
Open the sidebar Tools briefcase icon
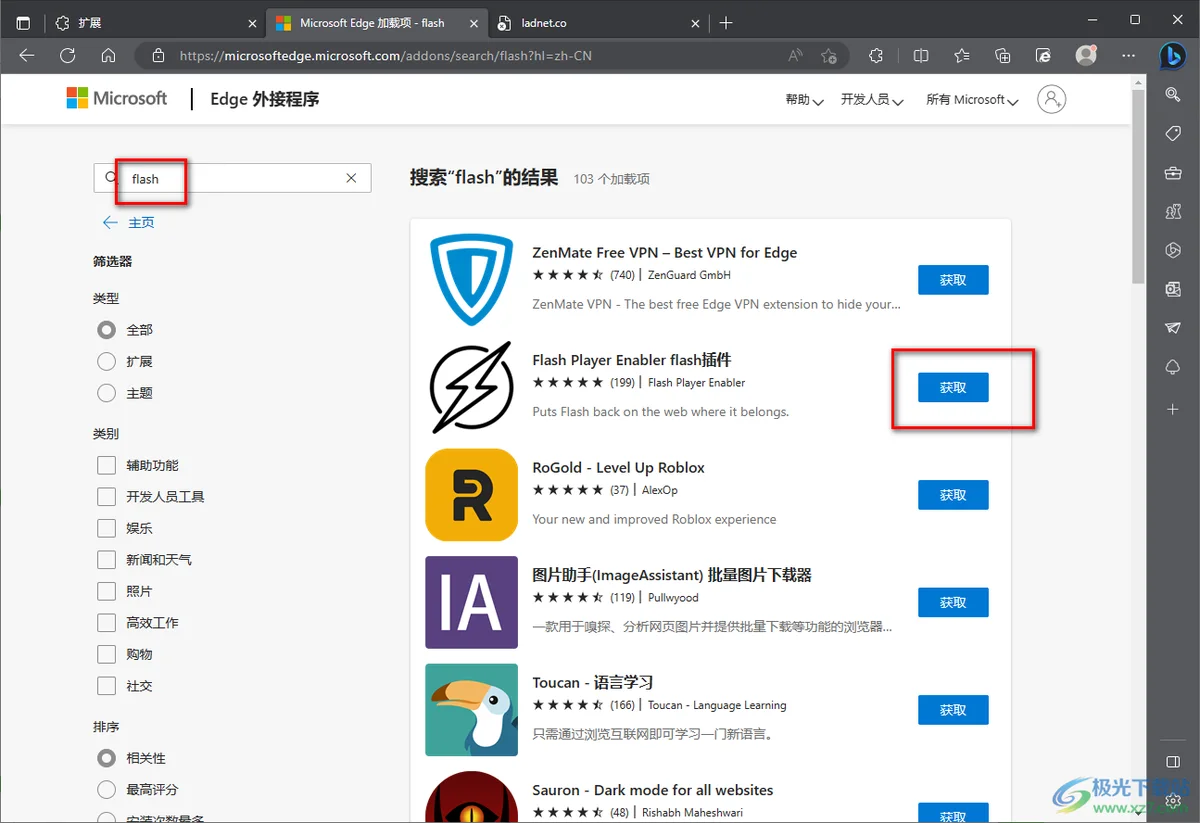tap(1173, 173)
